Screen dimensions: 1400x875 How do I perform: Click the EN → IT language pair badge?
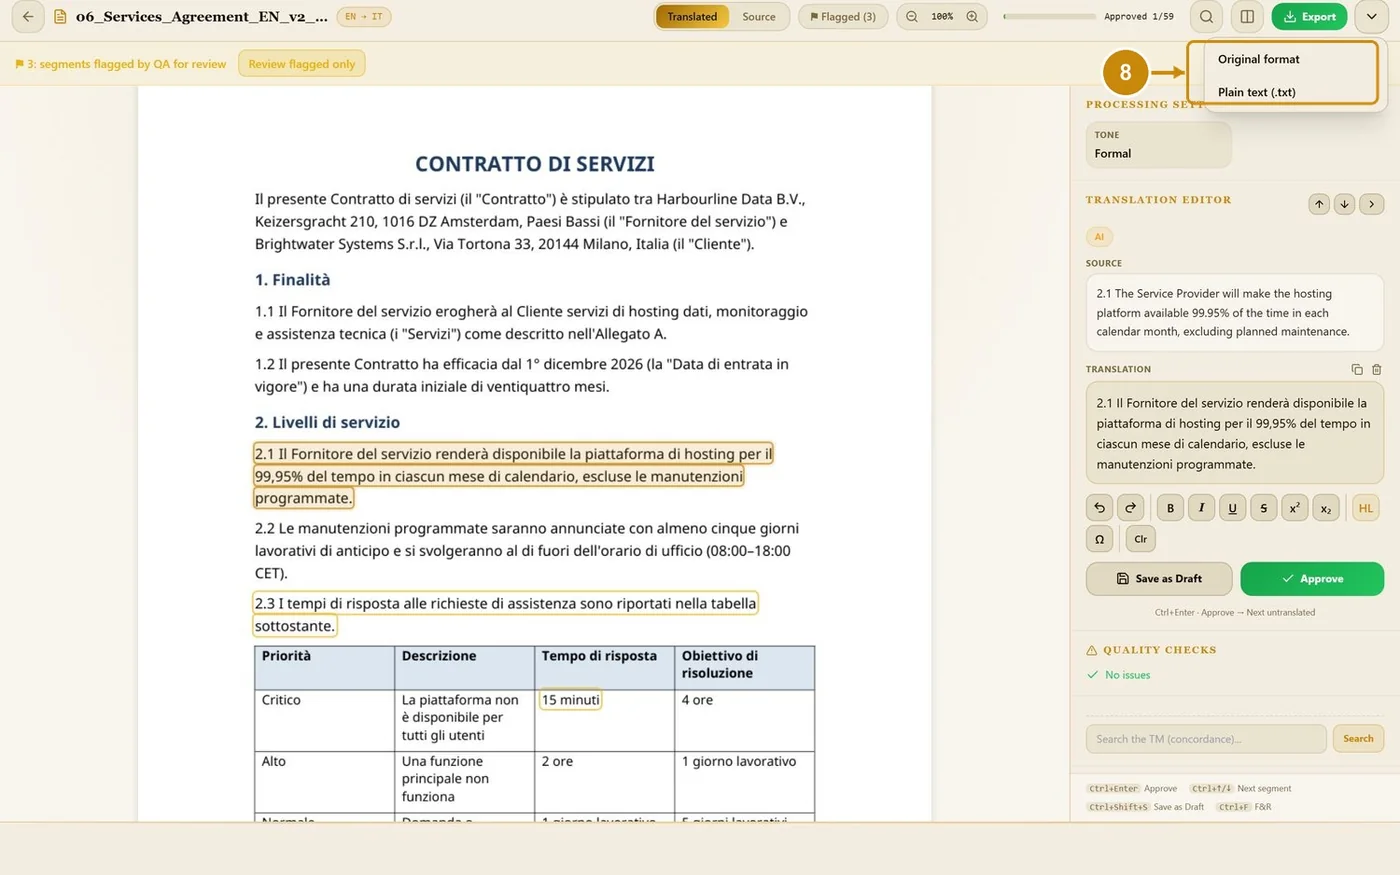coord(364,17)
